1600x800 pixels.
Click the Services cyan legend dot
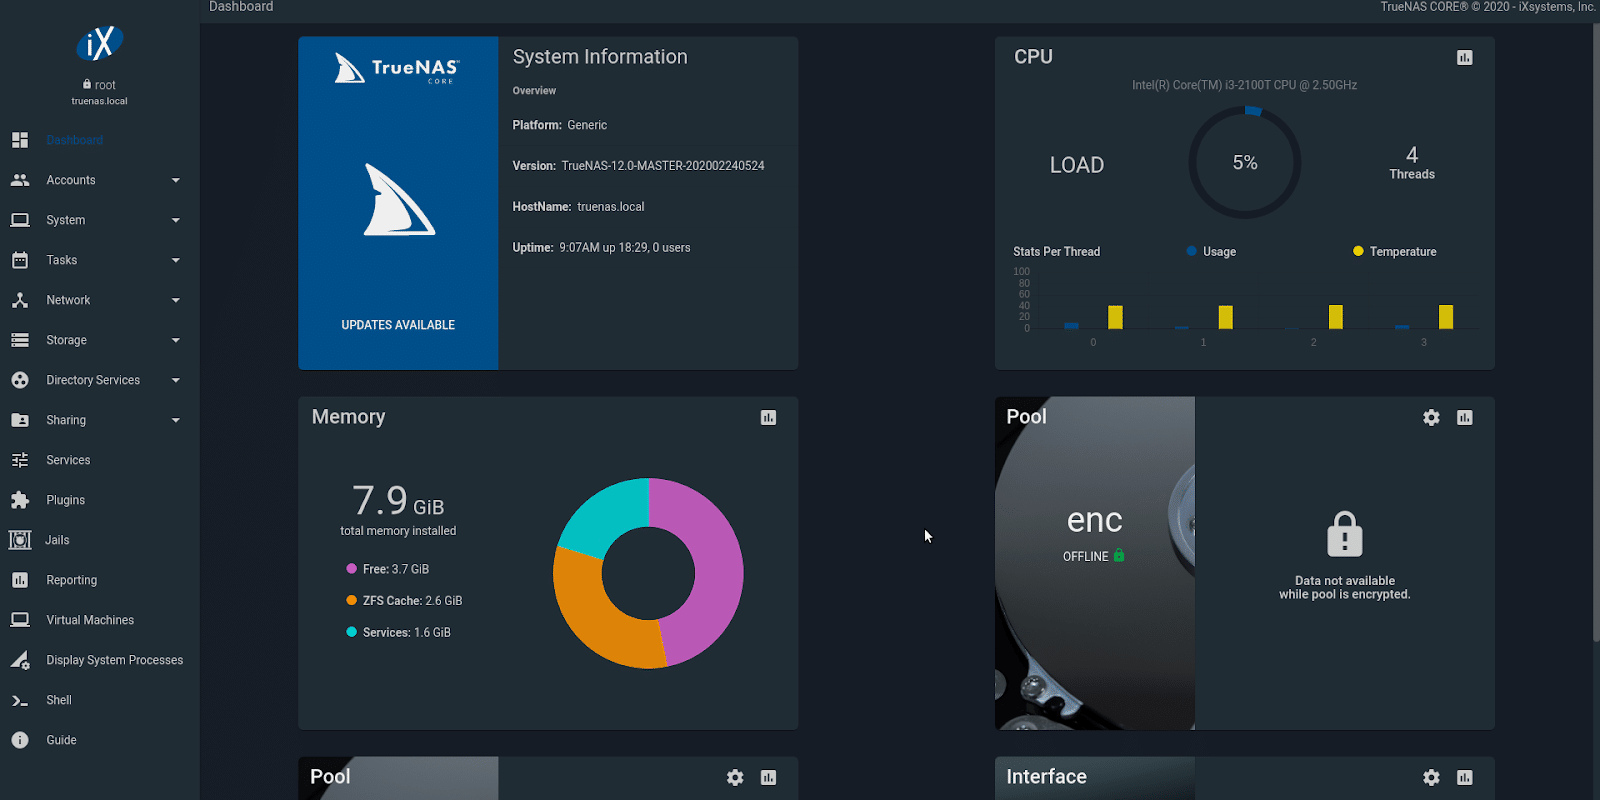(351, 632)
